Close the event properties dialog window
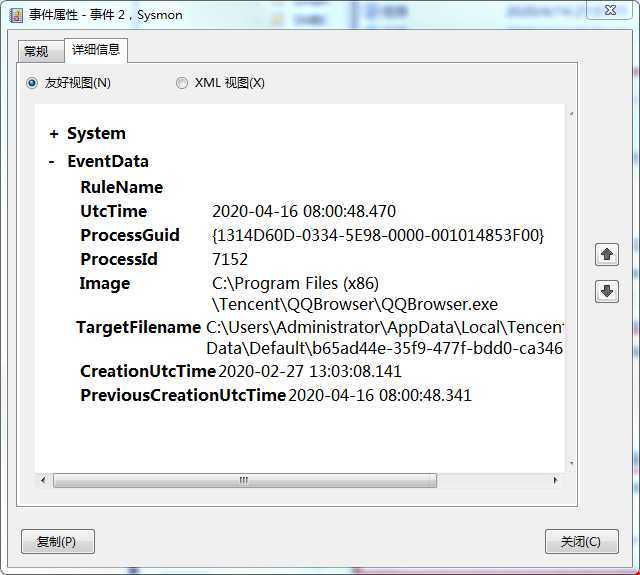The image size is (640, 575). coord(610,10)
